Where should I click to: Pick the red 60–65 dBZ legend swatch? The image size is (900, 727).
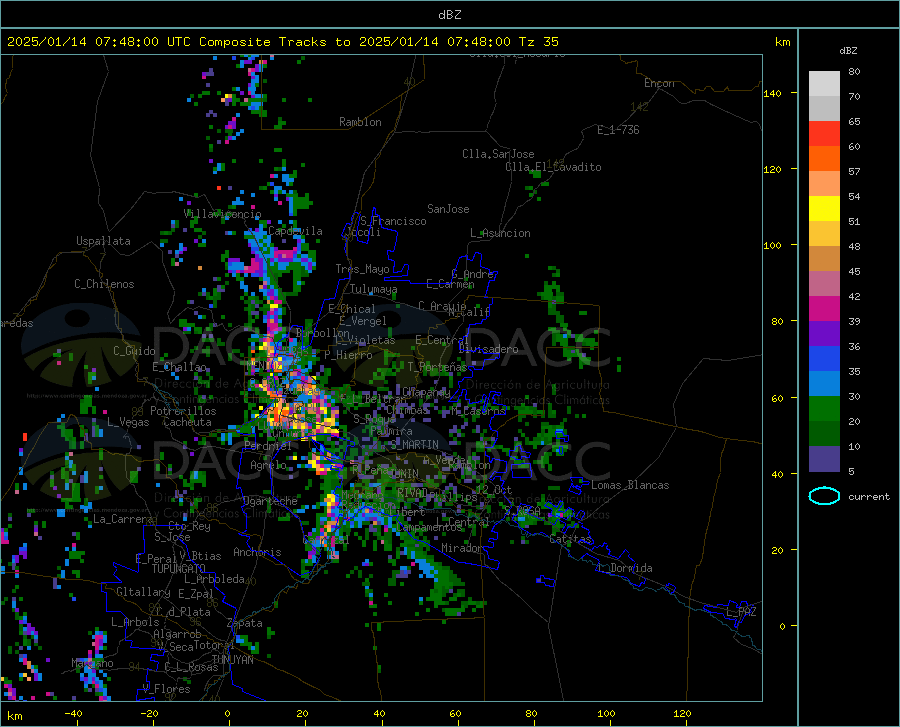click(x=824, y=134)
